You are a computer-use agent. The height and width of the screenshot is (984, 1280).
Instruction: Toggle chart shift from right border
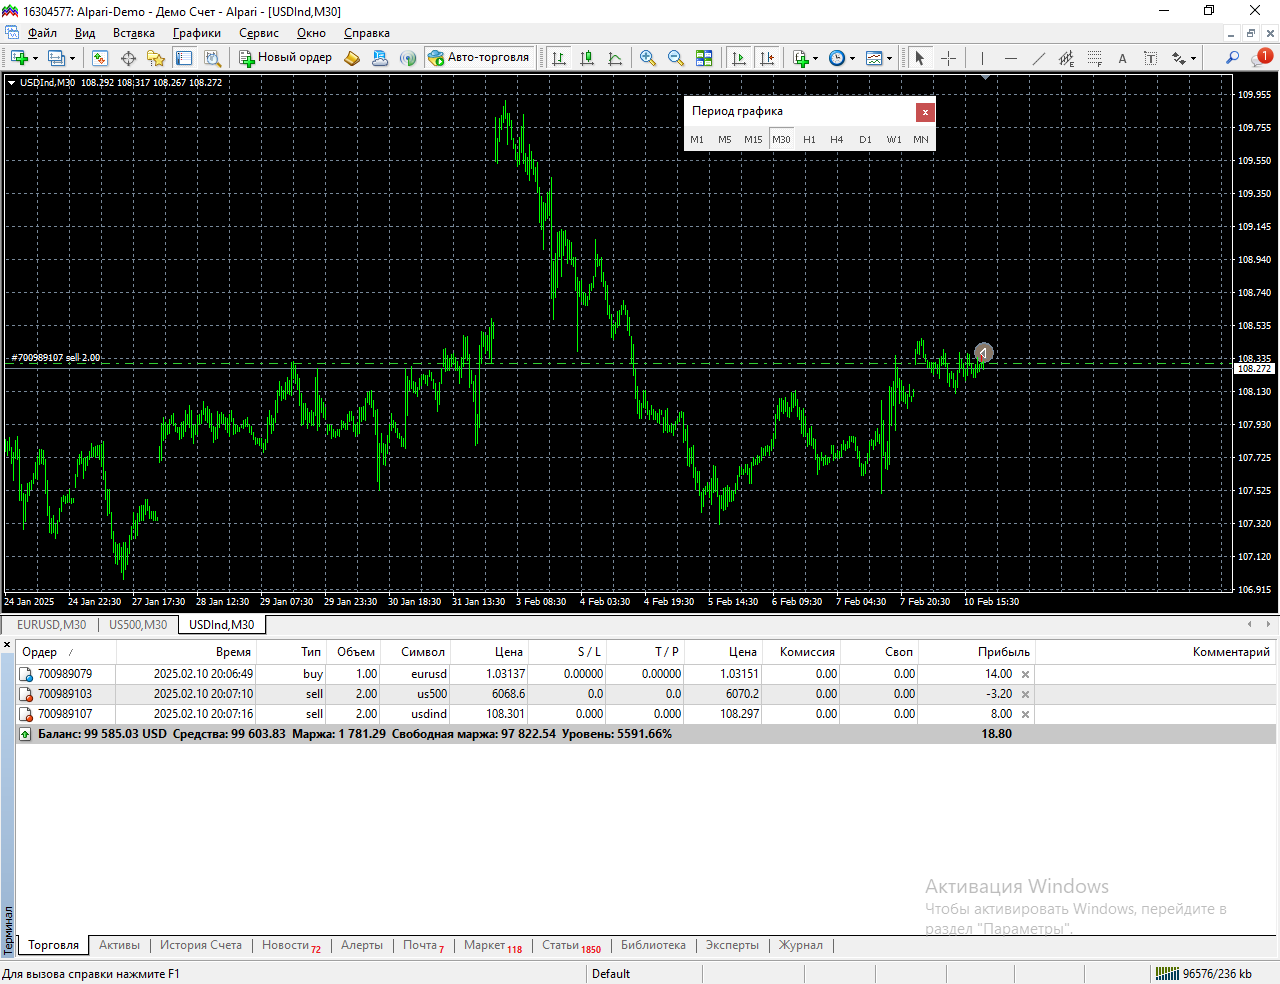[x=767, y=58]
